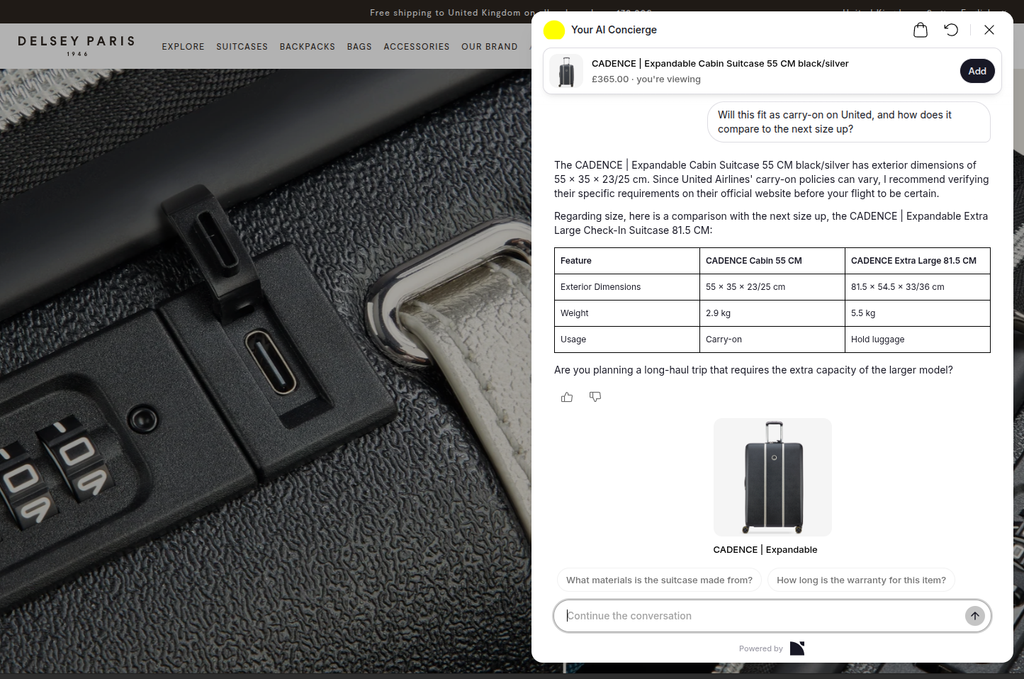
Task: Click the Your AI Concierge title
Action: pos(614,30)
